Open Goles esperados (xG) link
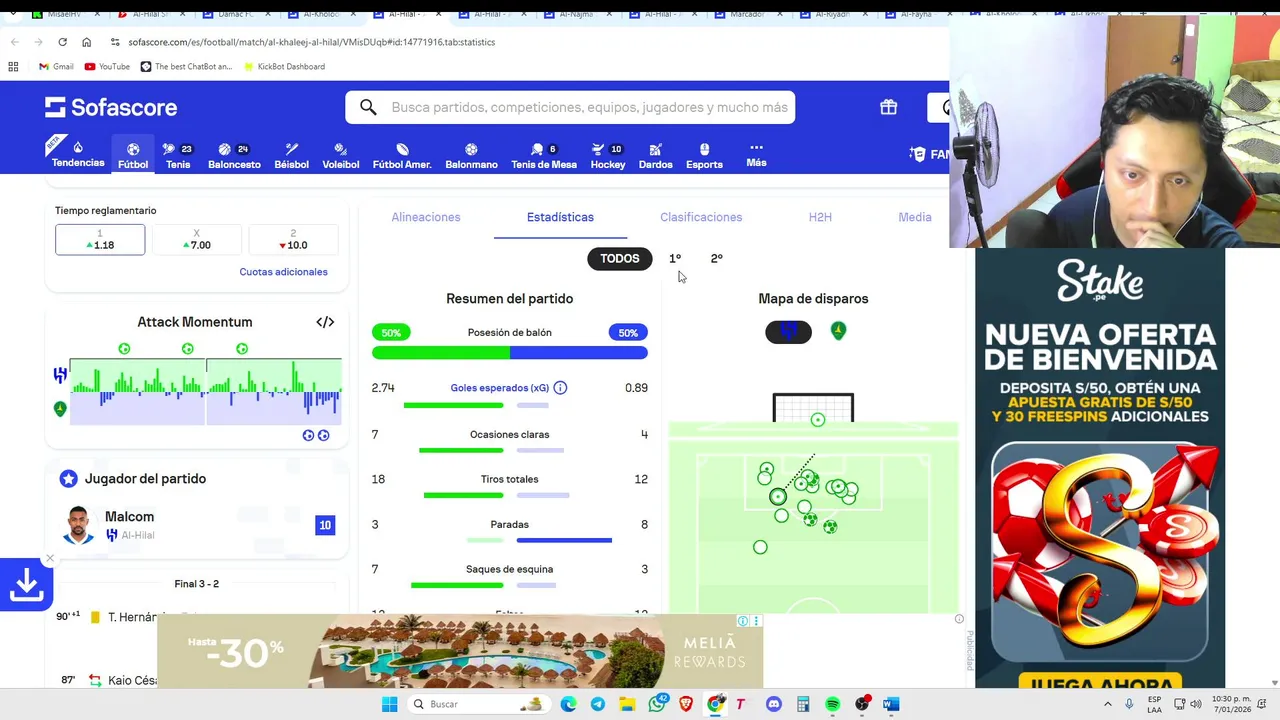Viewport: 1280px width, 720px height. pyautogui.click(x=499, y=388)
